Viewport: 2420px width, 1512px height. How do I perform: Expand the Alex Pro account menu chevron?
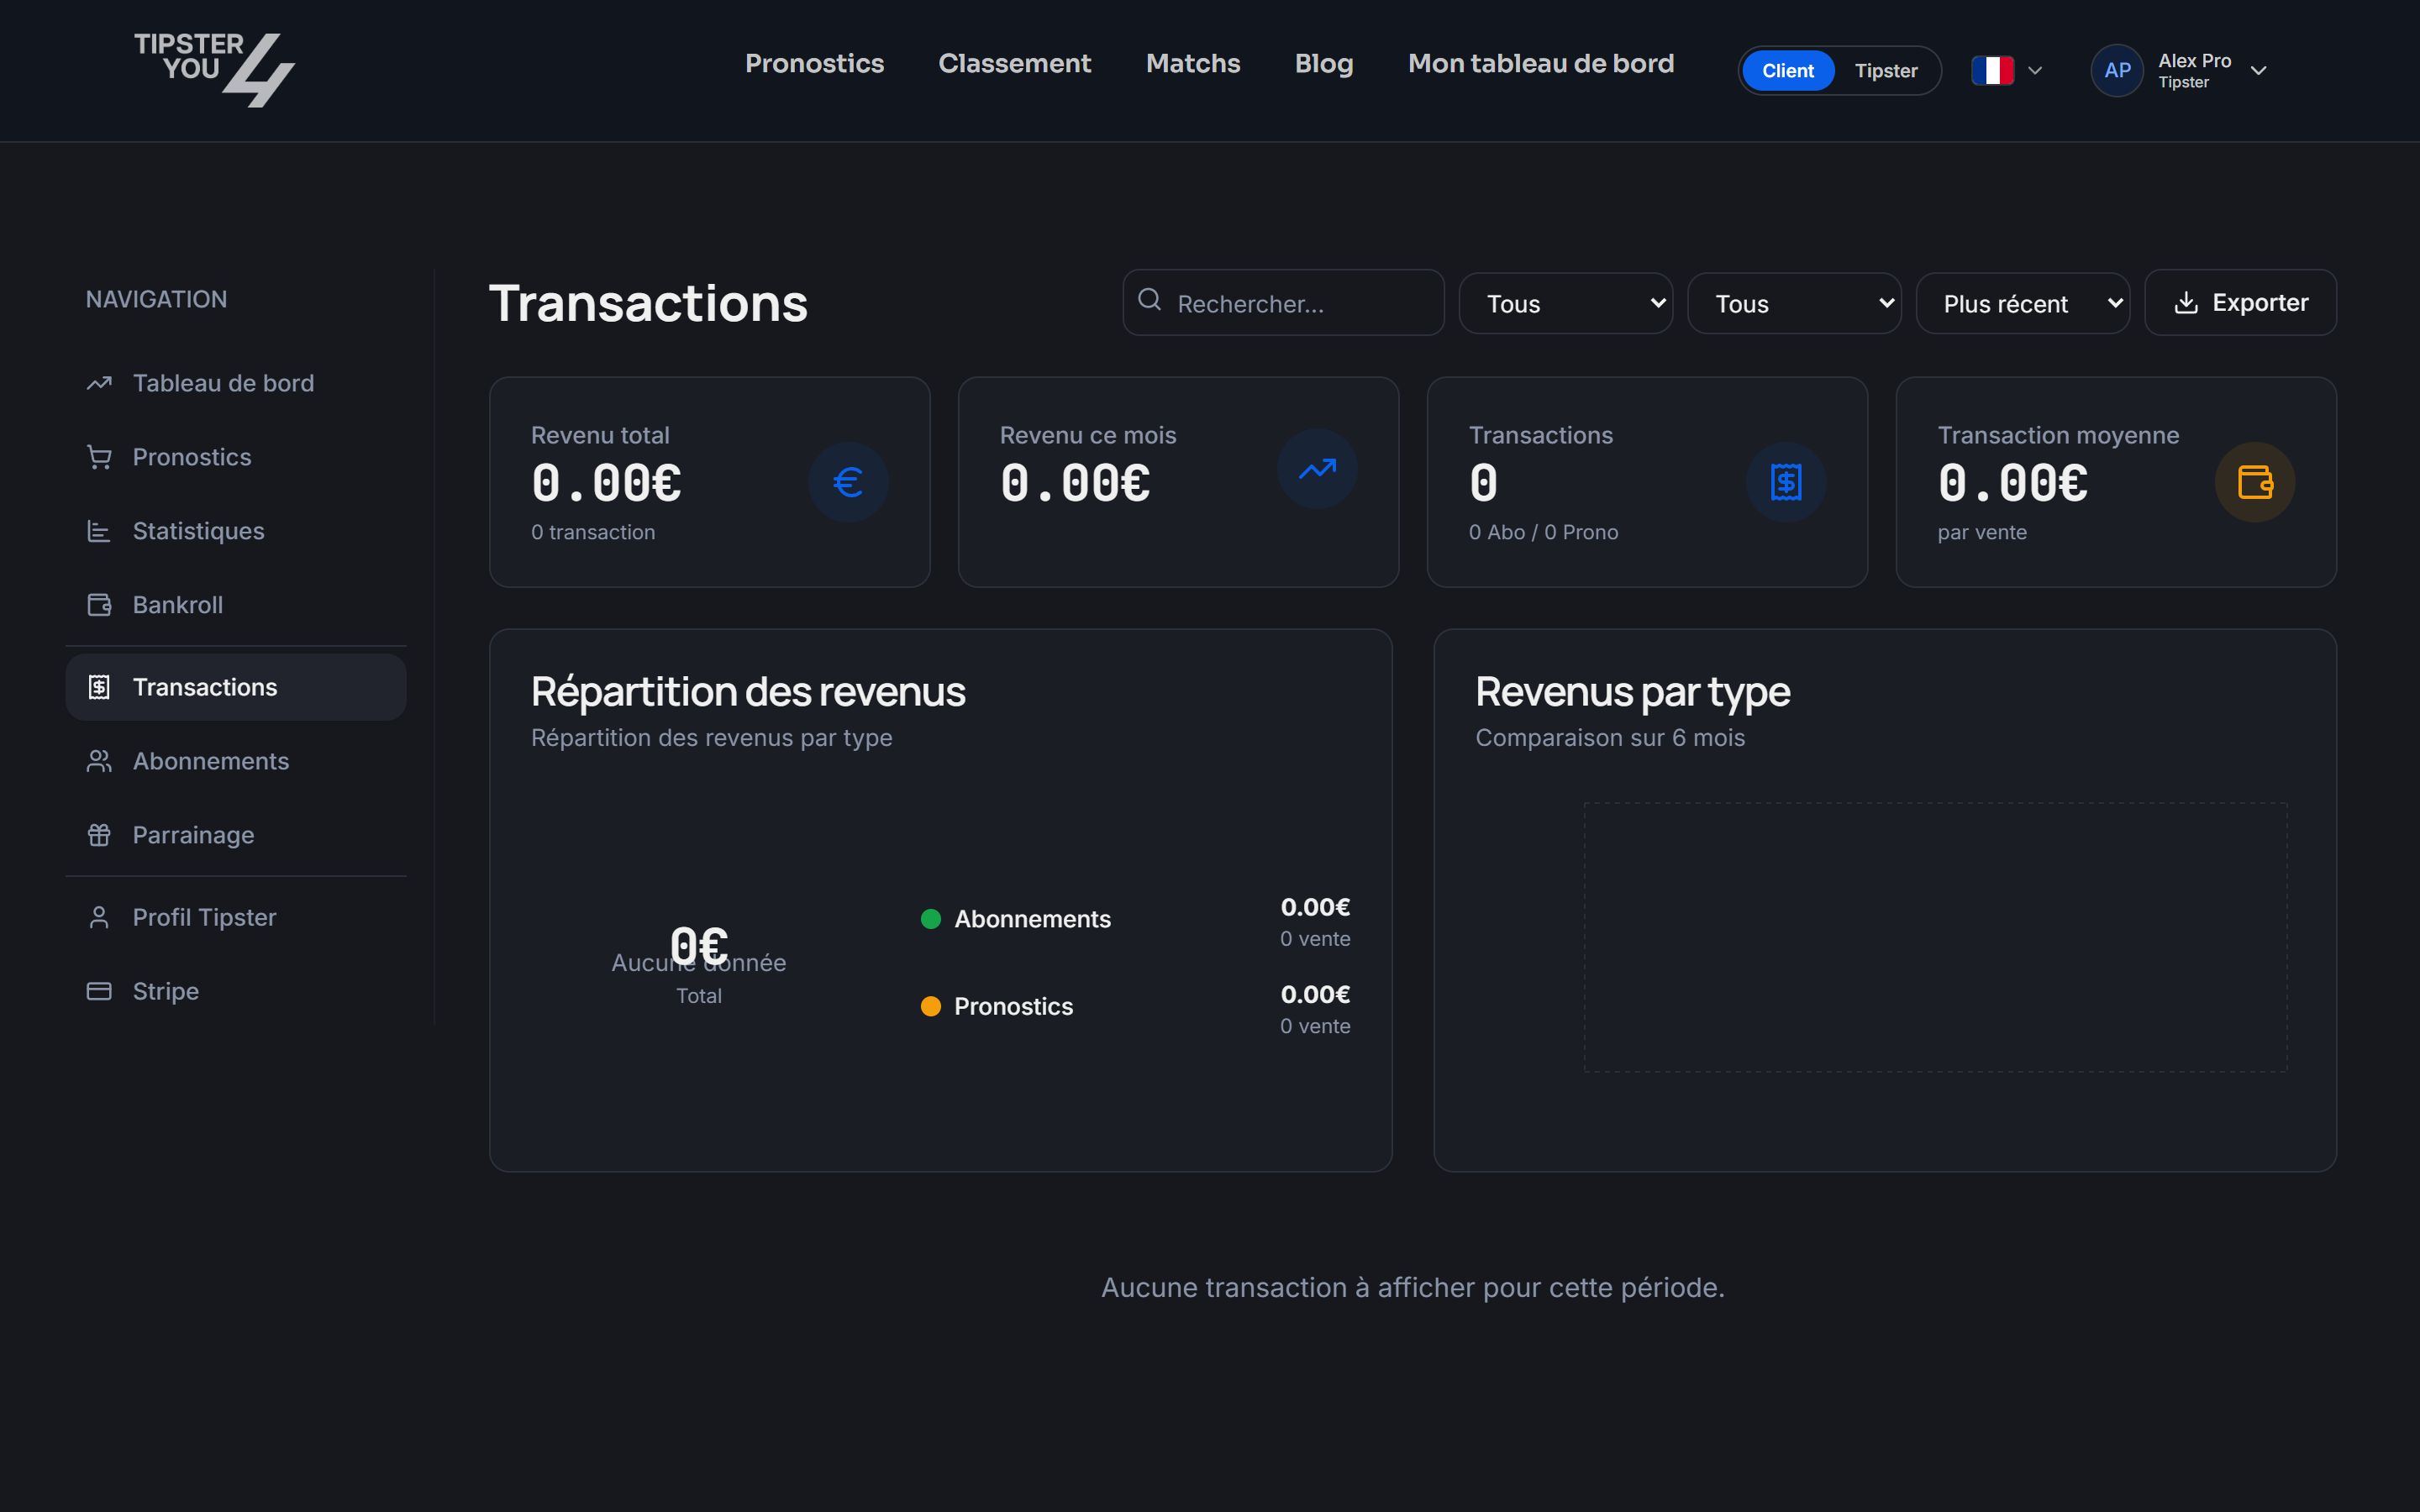click(x=2258, y=71)
